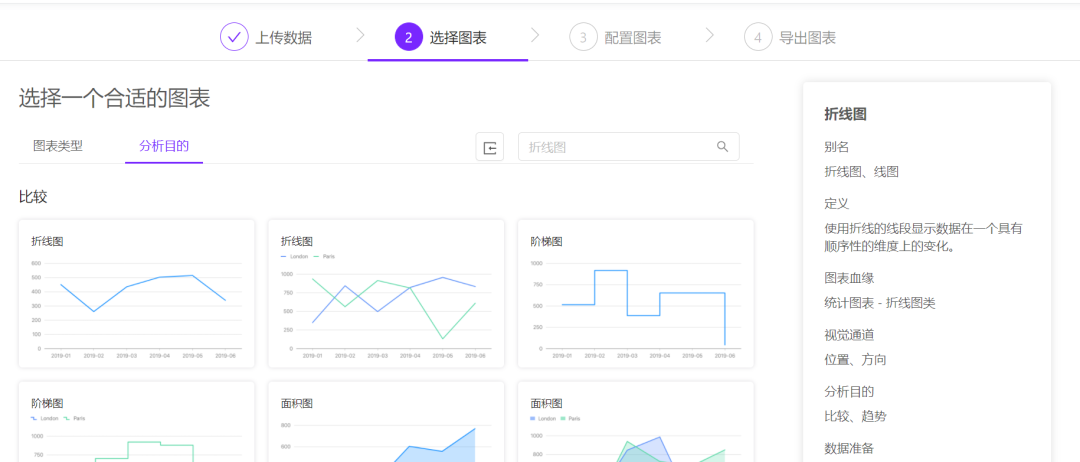This screenshot has width=1080, height=462.
Task: Switch to the 图表类型 tab
Action: point(58,146)
